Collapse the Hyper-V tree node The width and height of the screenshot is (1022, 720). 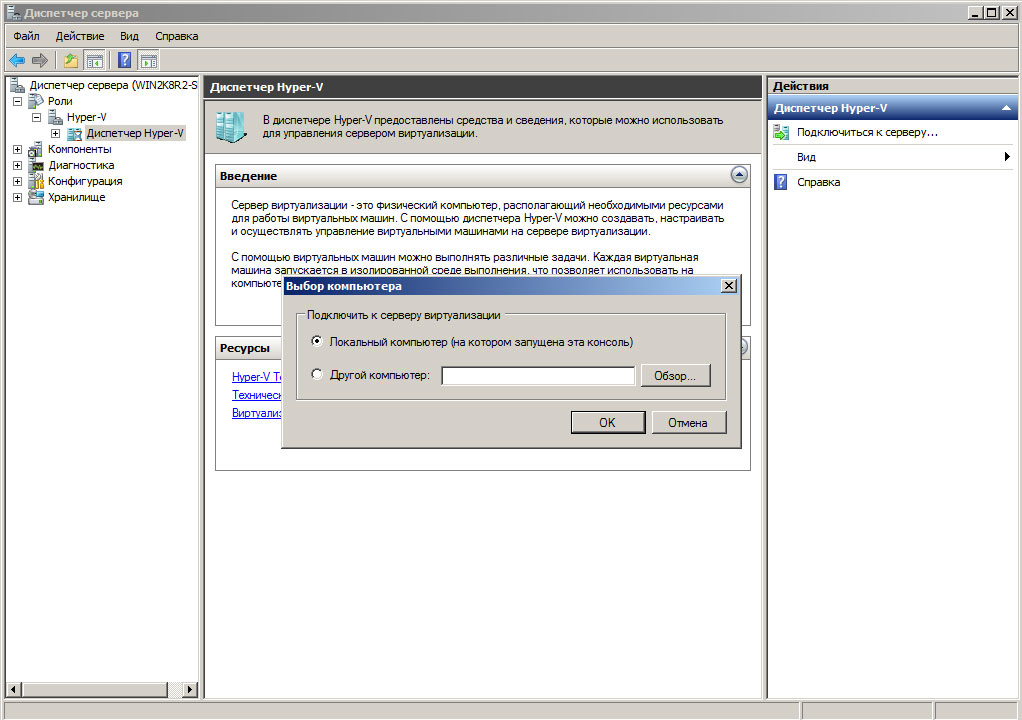point(36,117)
